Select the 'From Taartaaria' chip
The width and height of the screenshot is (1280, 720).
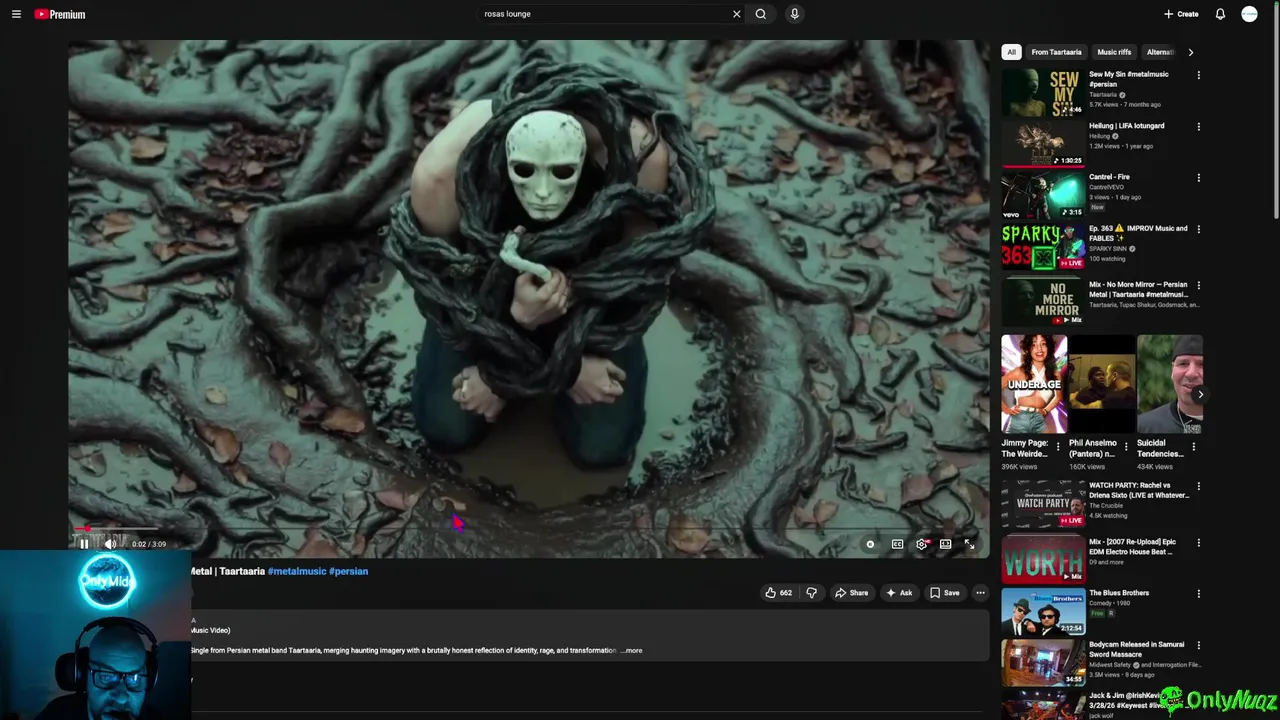[x=1056, y=52]
